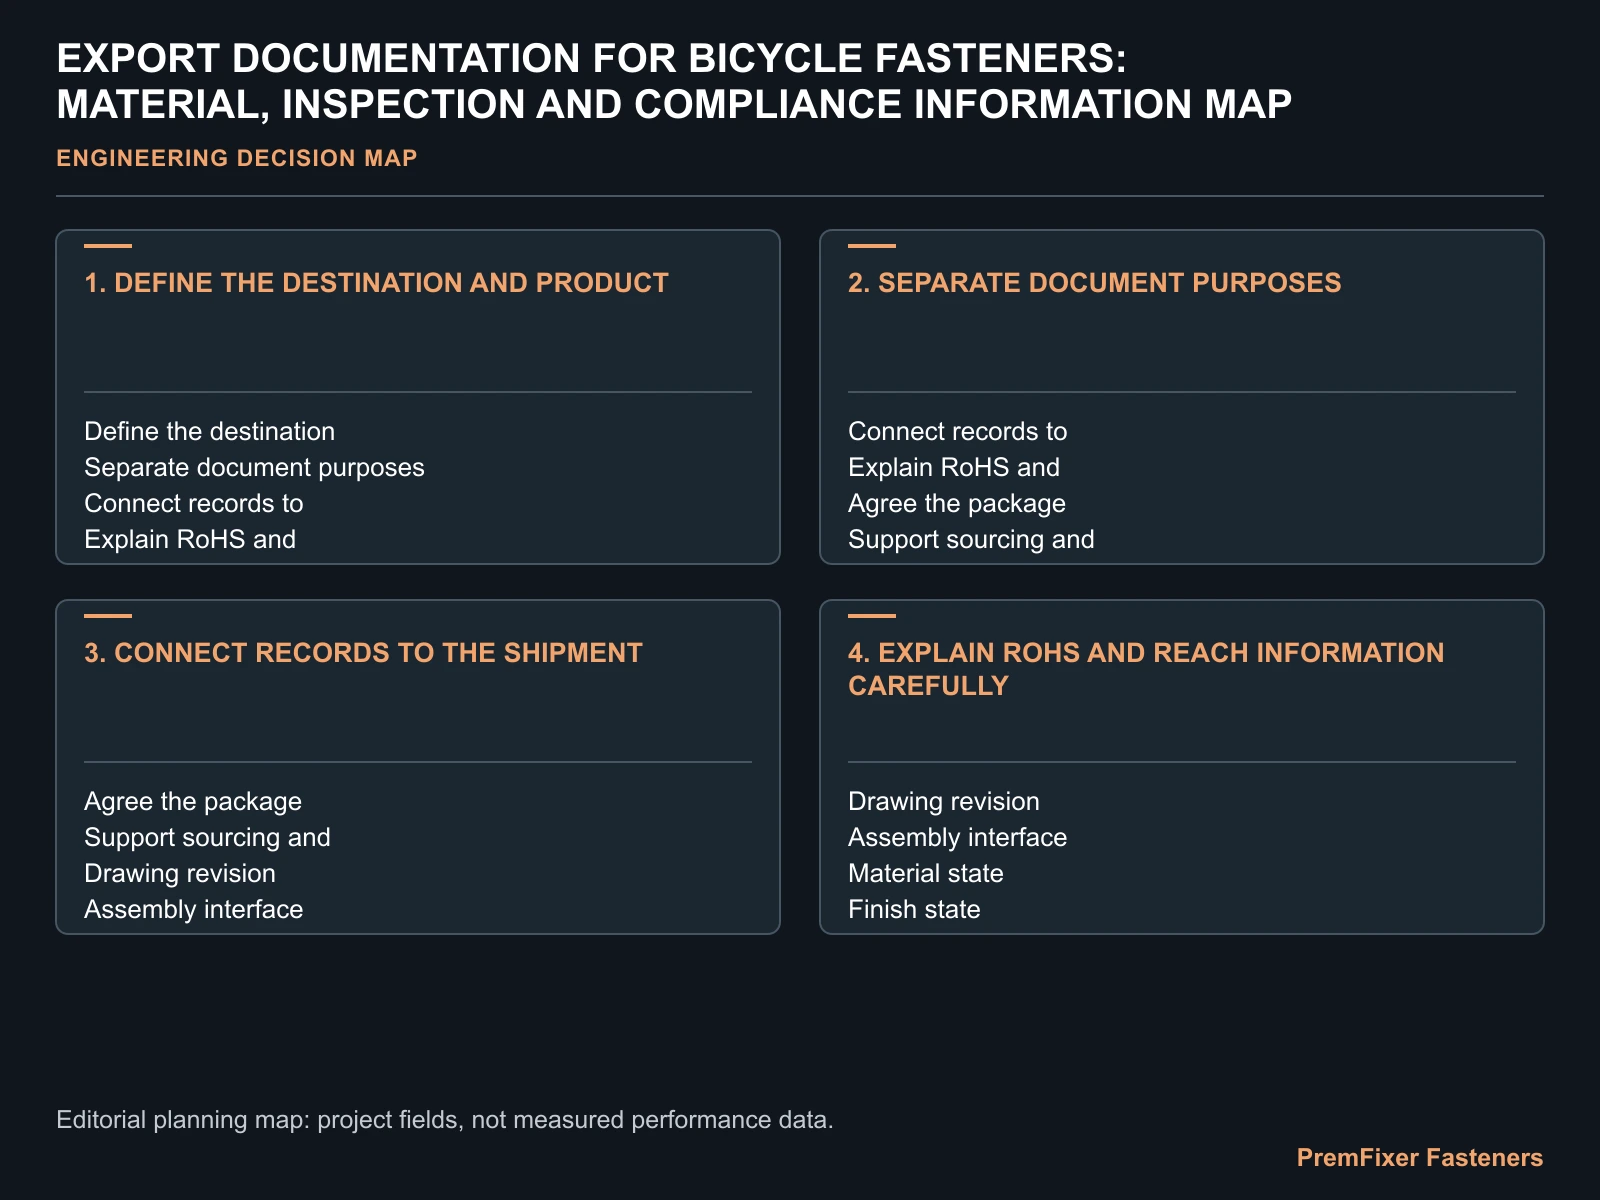Click 'Explain RoHS and' in card 1
1600x1200 pixels.
[190, 540]
